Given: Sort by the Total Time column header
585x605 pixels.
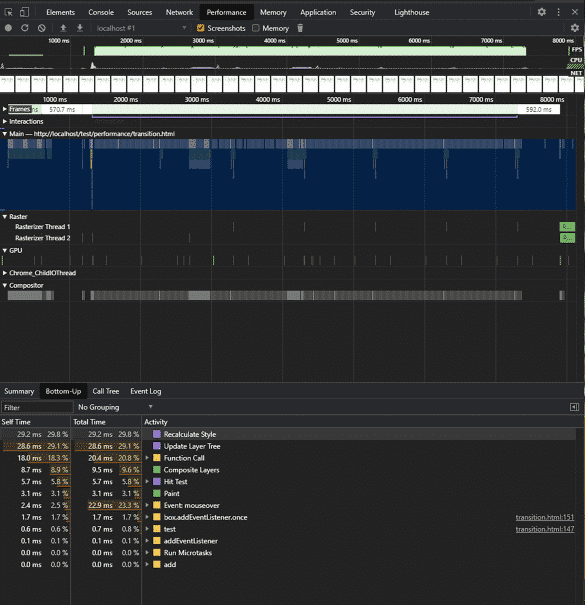Looking at the screenshot, I should (x=106, y=422).
